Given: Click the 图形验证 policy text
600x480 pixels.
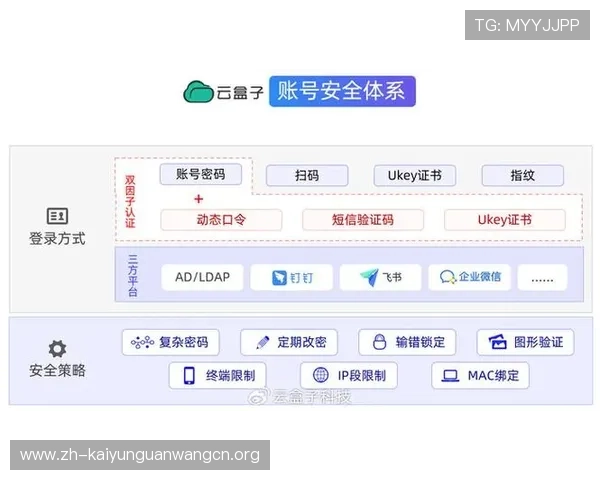Looking at the screenshot, I should pos(539,342).
